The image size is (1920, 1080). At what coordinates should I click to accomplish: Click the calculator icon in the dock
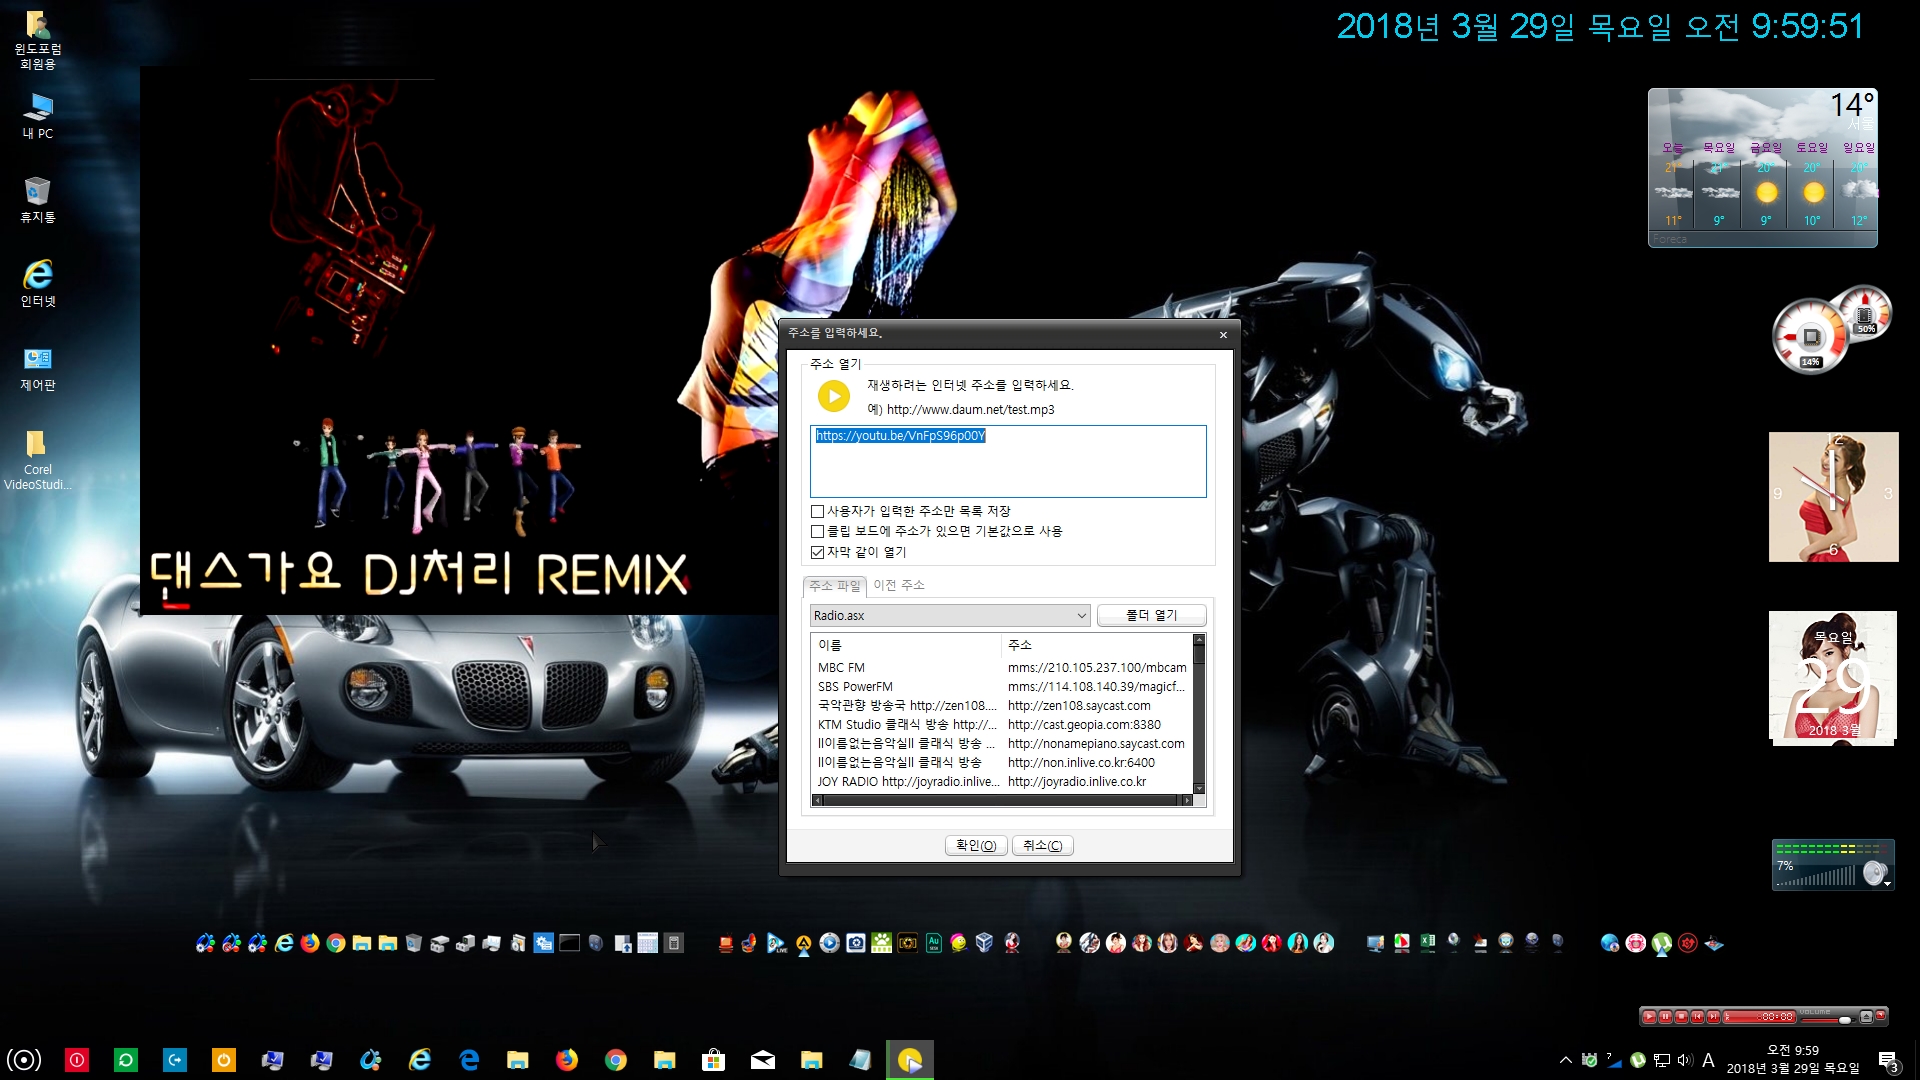(x=674, y=943)
